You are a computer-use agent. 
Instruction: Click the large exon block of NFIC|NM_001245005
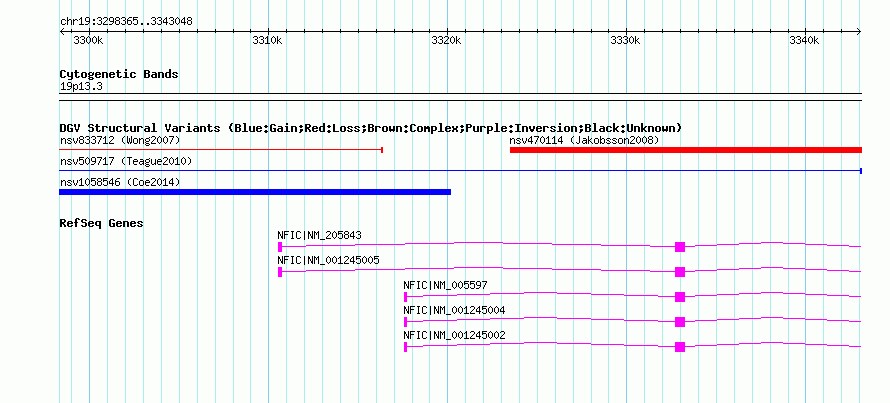click(680, 272)
